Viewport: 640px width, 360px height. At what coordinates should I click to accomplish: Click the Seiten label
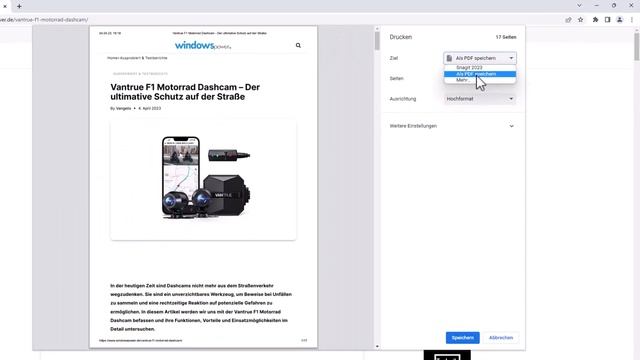point(396,78)
